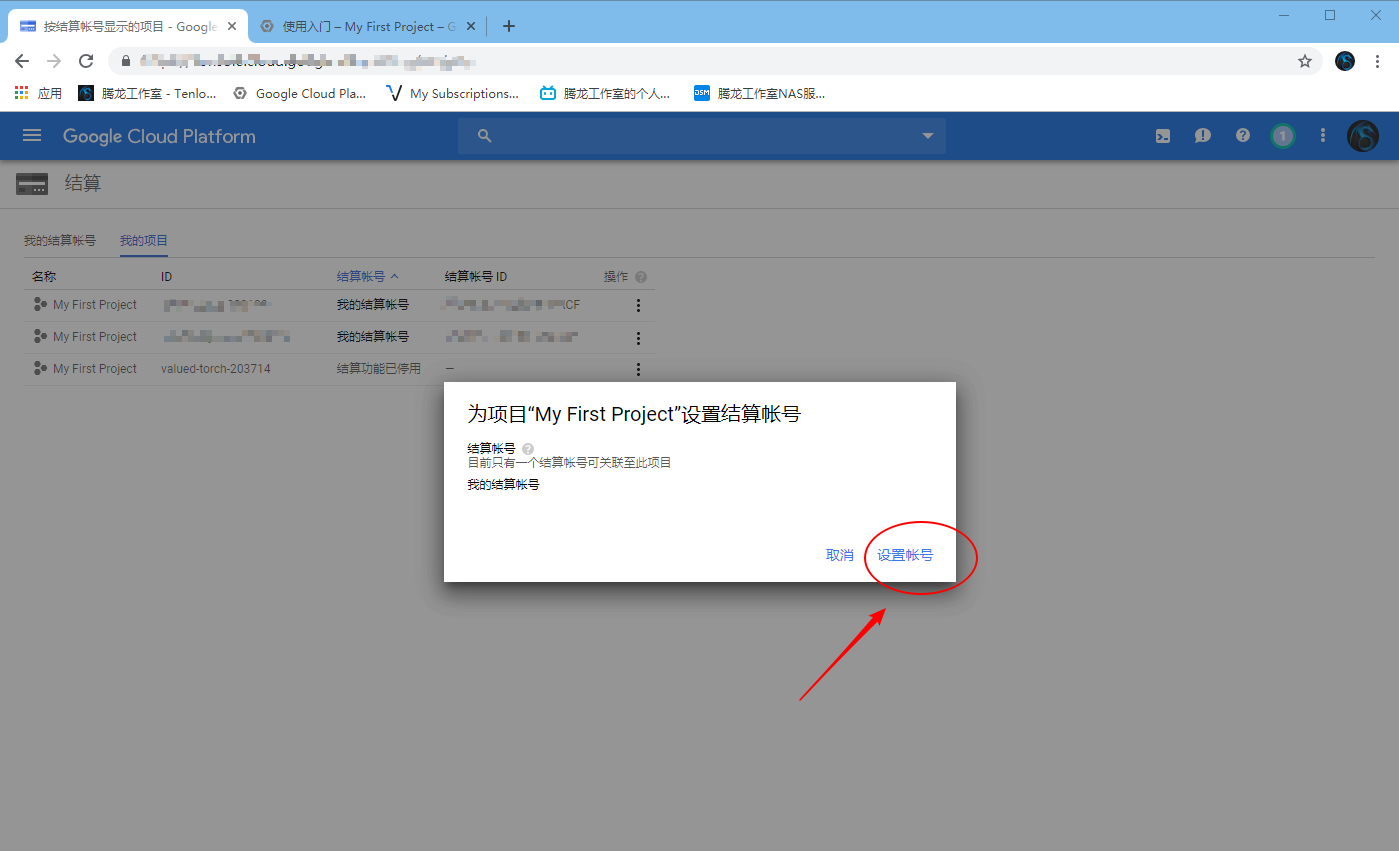Image resolution: width=1399 pixels, height=851 pixels.
Task: Click the billing credit card icon
Action: 32,184
